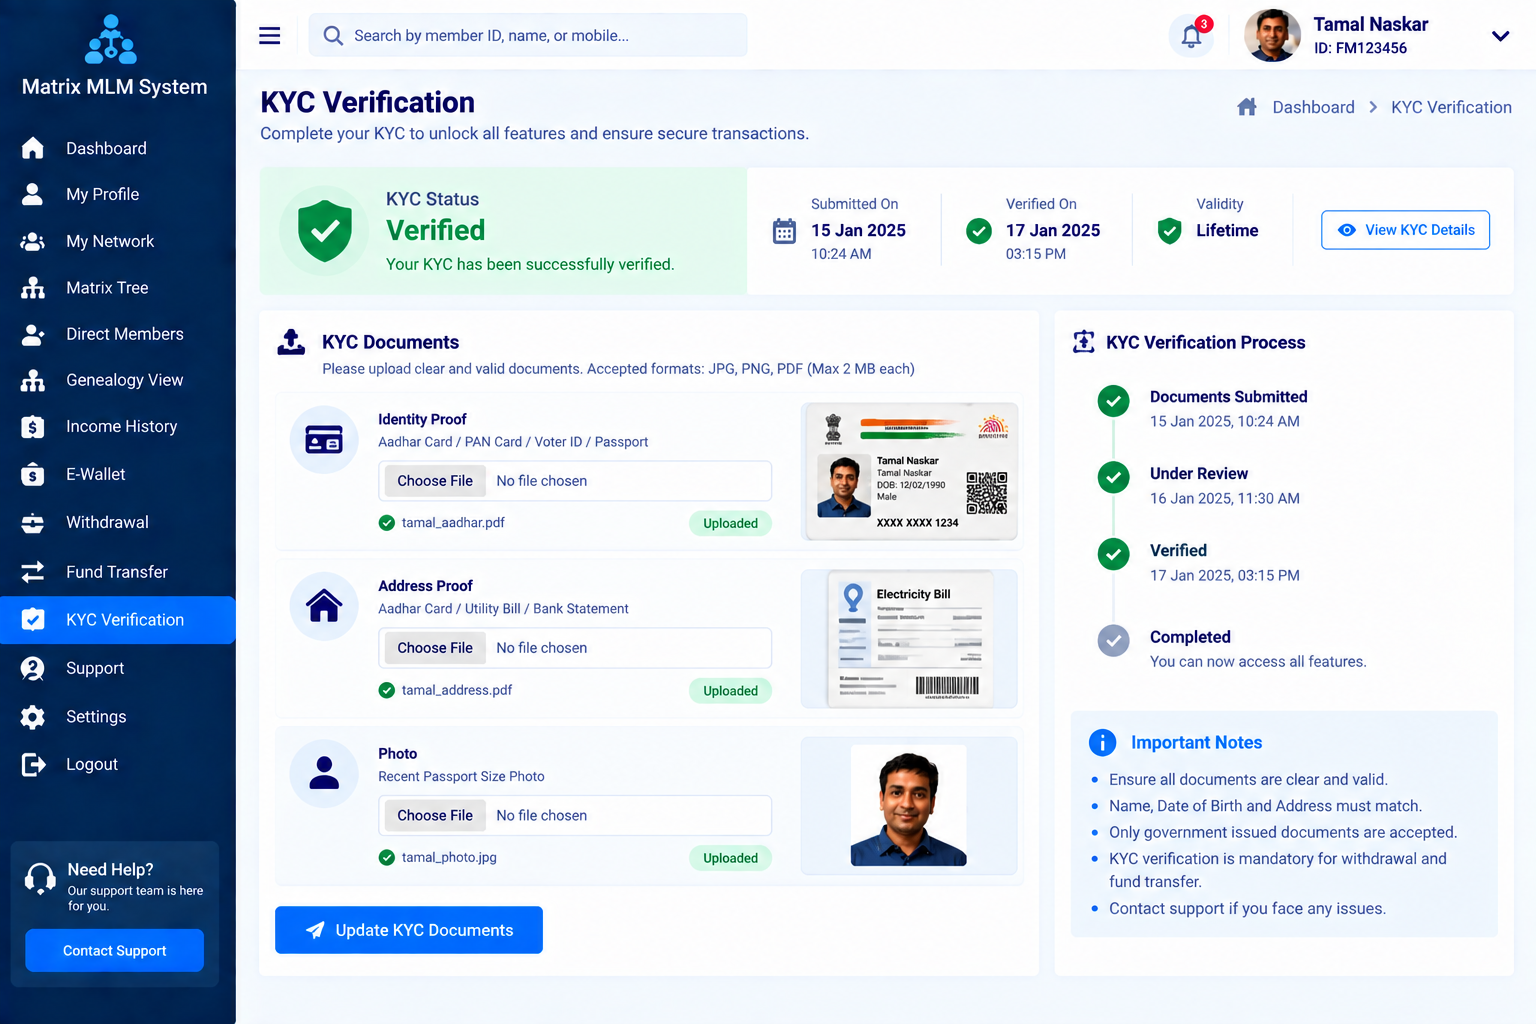Click the Contact Support button
This screenshot has height=1024, width=1536.
pos(114,951)
